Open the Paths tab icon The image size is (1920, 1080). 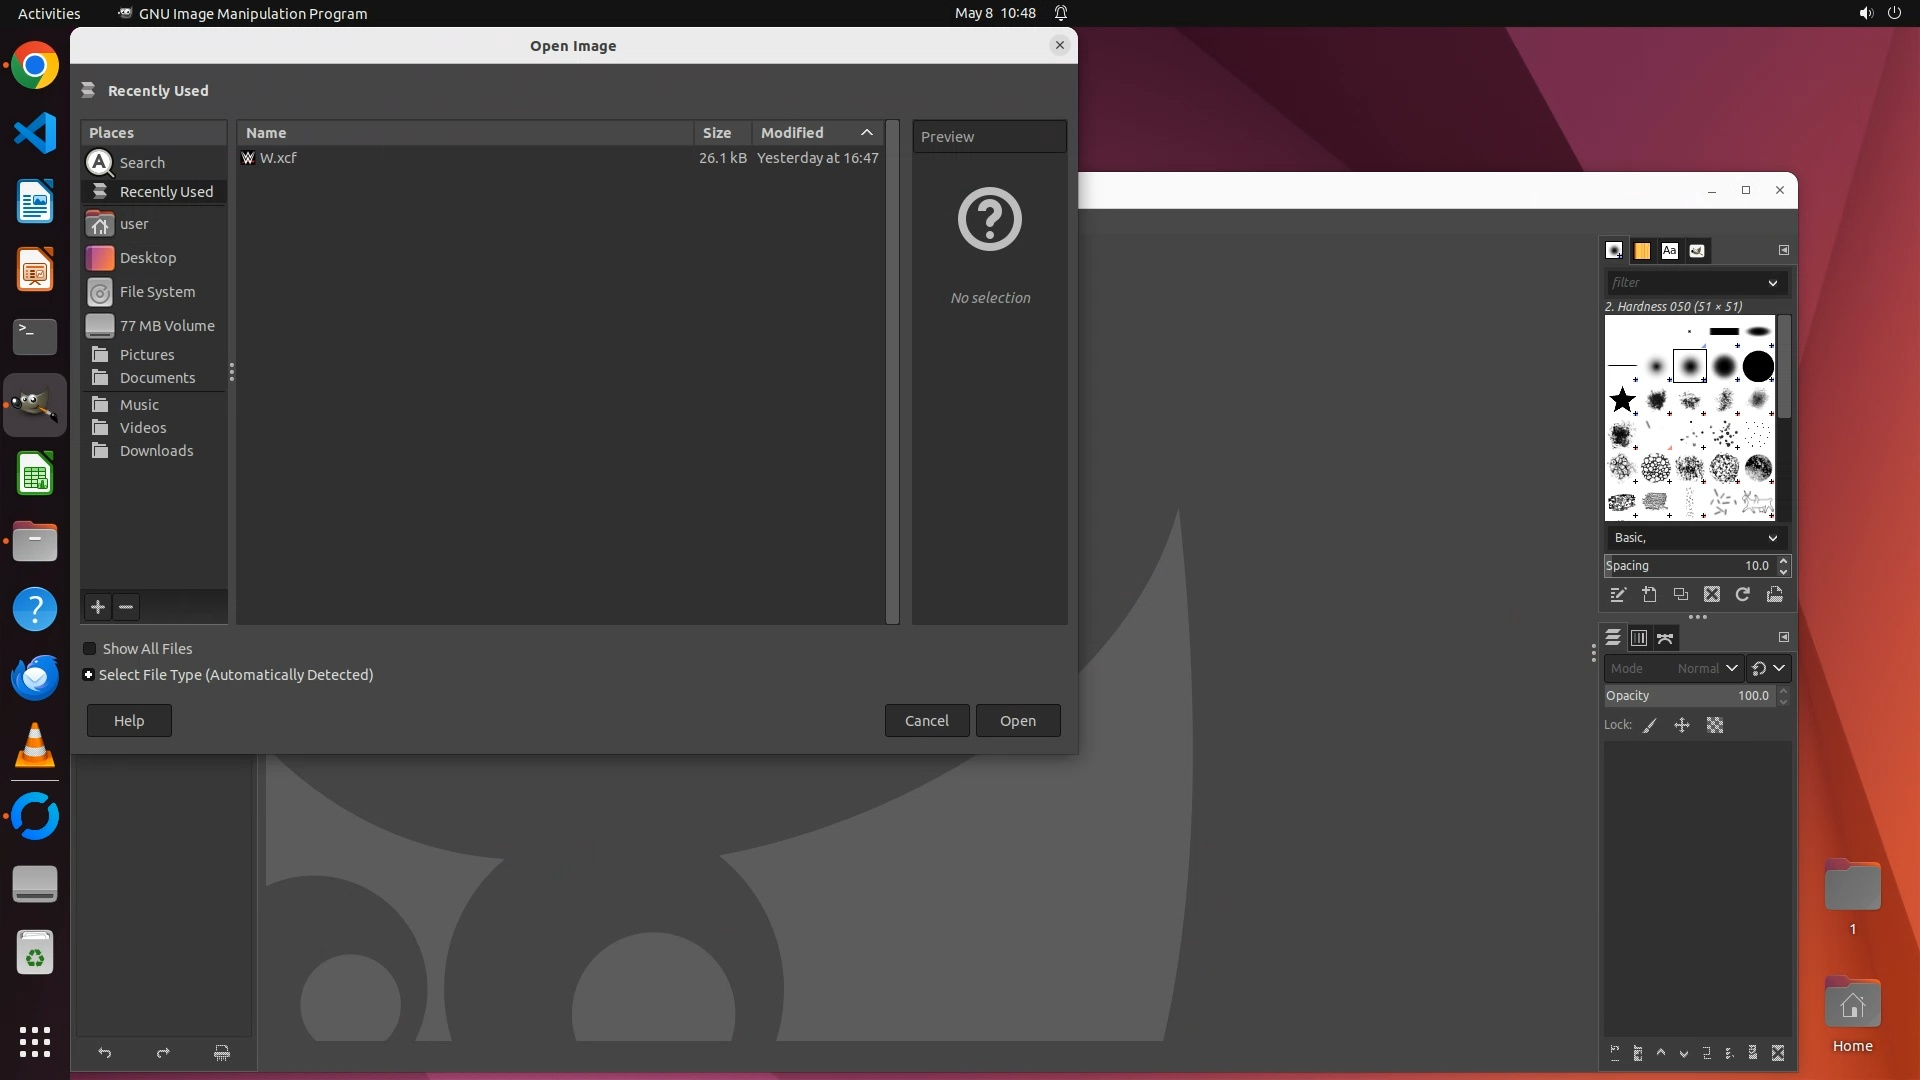point(1665,638)
